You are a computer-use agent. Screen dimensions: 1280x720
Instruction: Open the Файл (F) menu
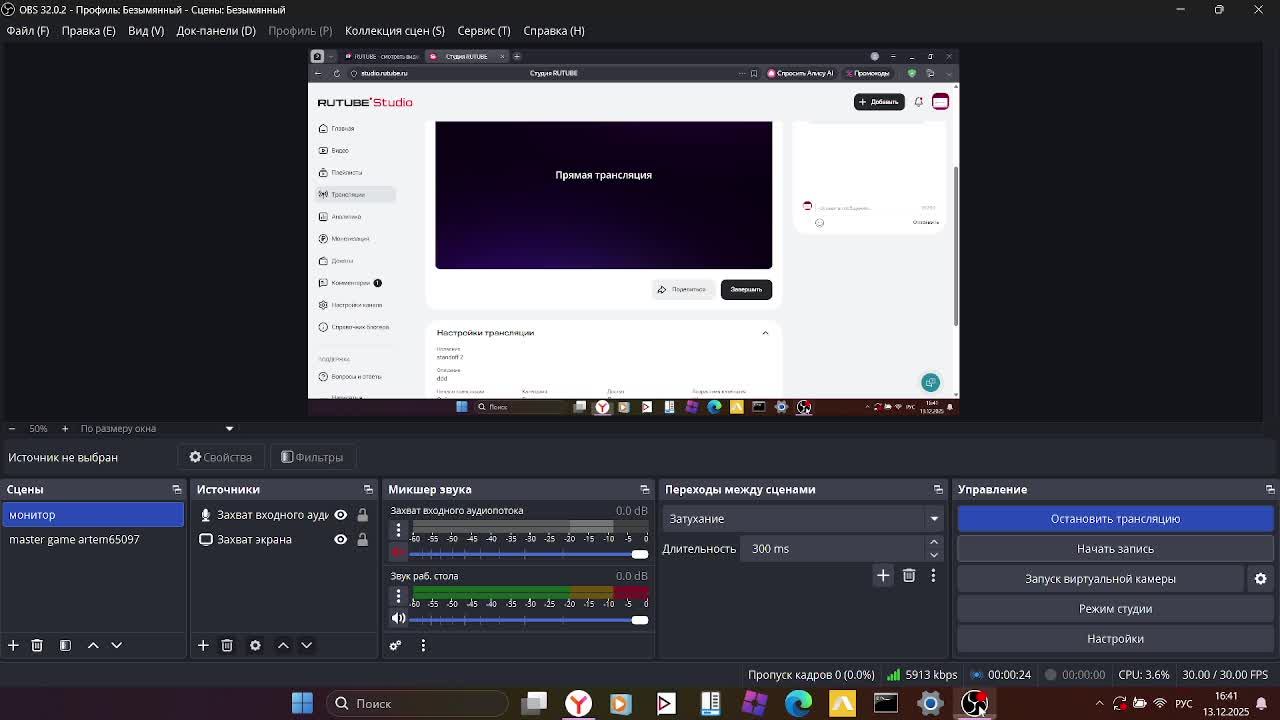pyautogui.click(x=28, y=30)
